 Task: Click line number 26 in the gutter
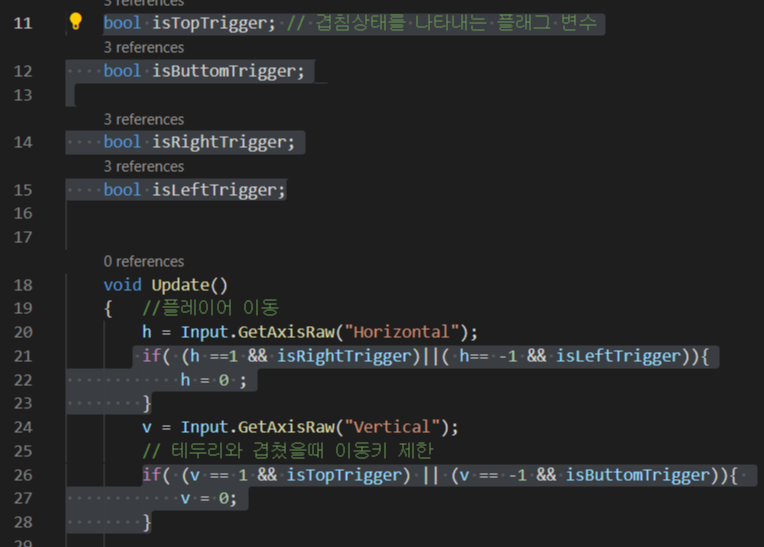pyautogui.click(x=23, y=475)
